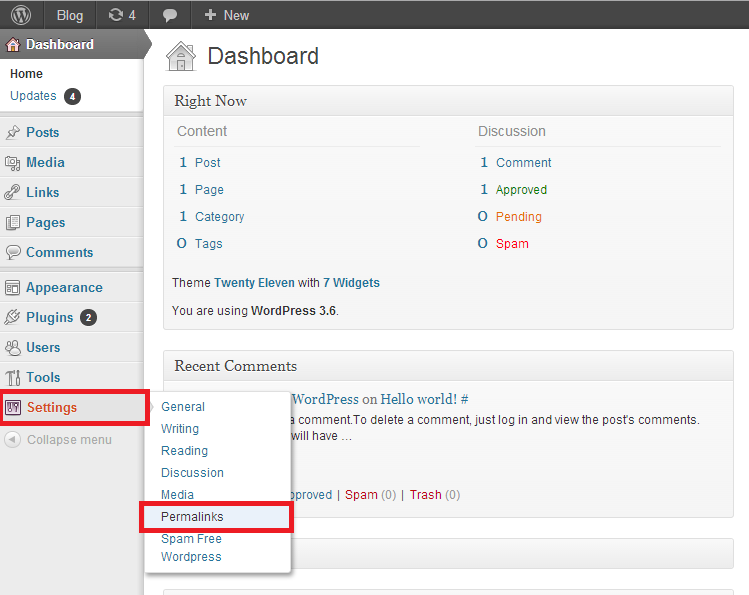Click the Links chain icon

tap(12, 192)
